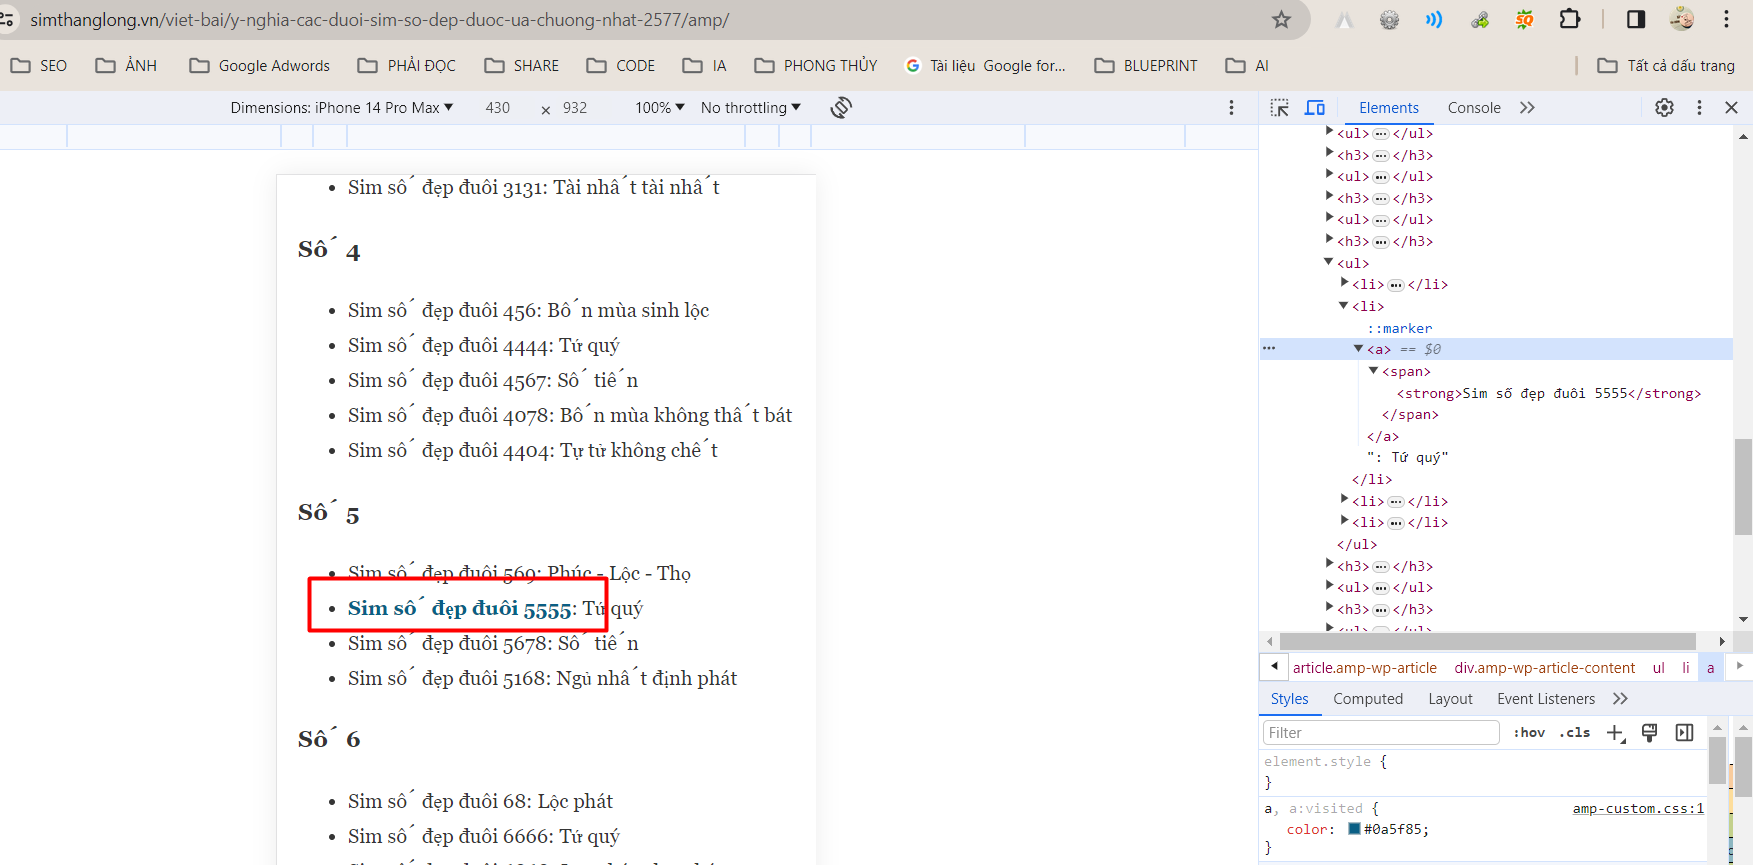Click the blue sound-waves extension icon
This screenshot has height=865, width=1753.
(x=1434, y=19)
